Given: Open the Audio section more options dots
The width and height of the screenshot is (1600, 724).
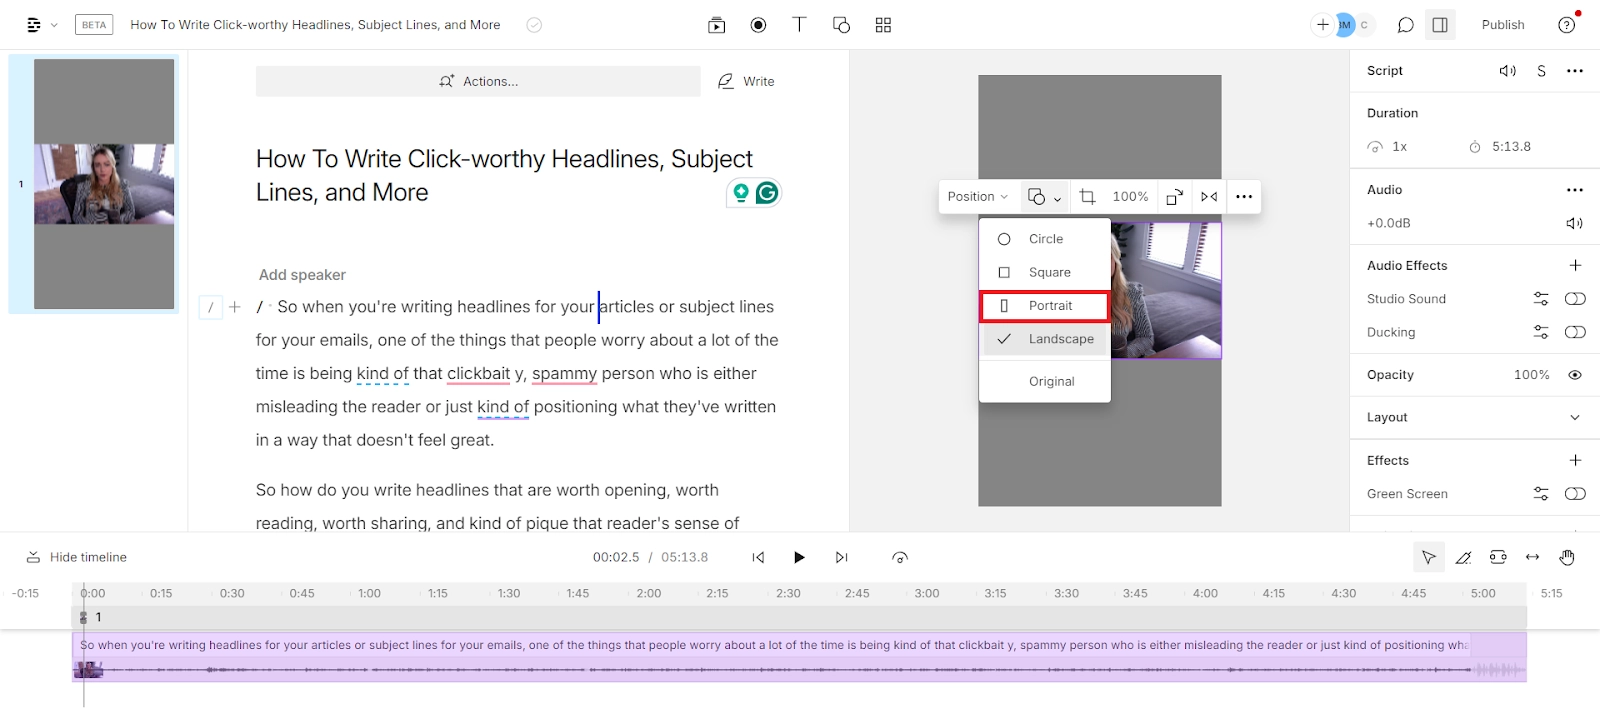Looking at the screenshot, I should point(1575,190).
